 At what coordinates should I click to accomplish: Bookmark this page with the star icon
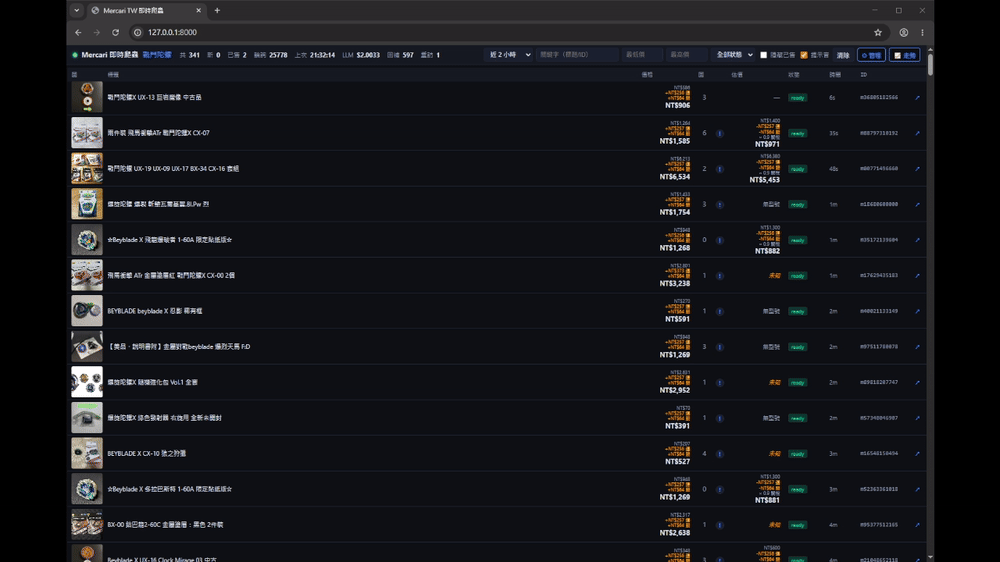[878, 33]
